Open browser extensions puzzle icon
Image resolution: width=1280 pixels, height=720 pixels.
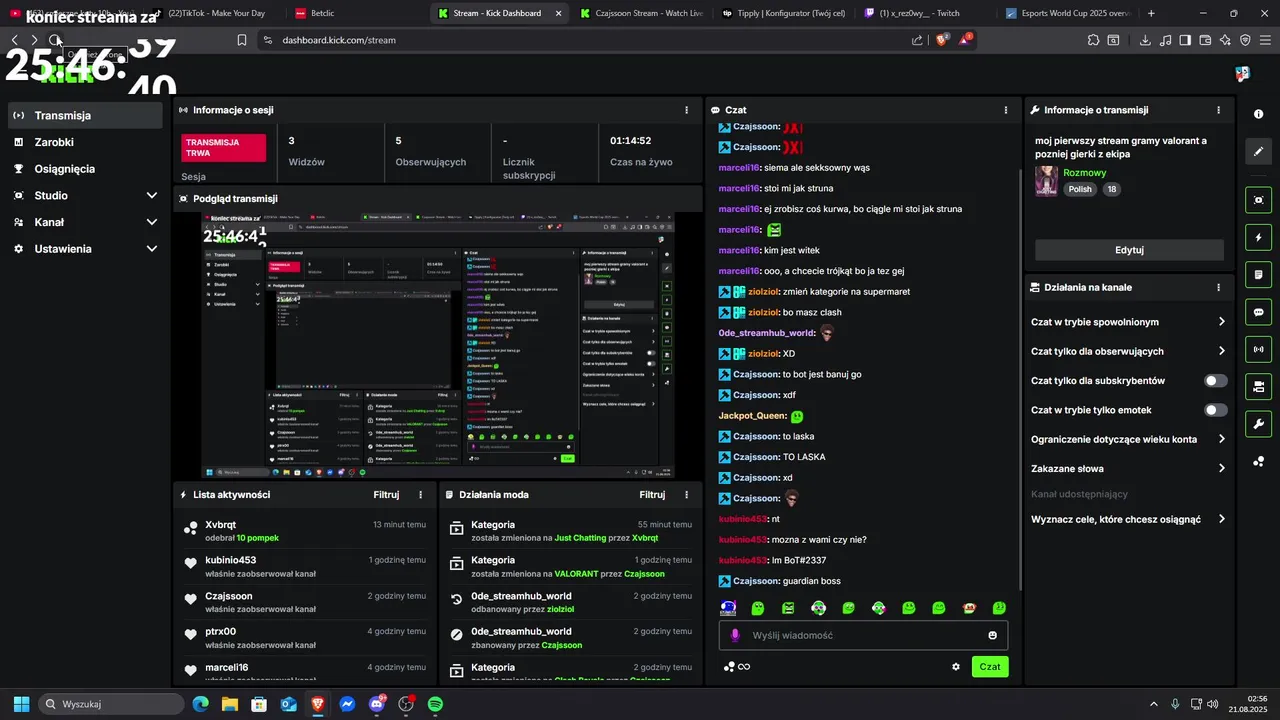coord(1093,40)
